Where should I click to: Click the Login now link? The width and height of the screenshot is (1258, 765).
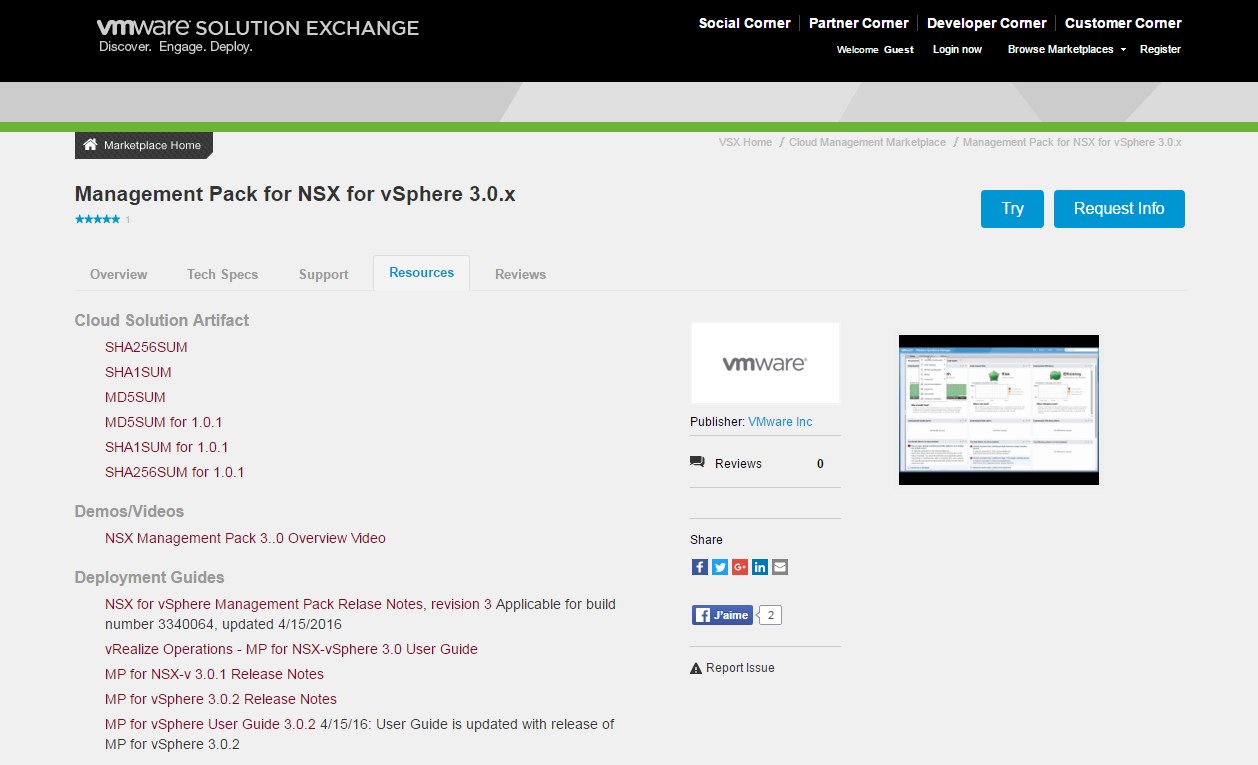coord(957,49)
